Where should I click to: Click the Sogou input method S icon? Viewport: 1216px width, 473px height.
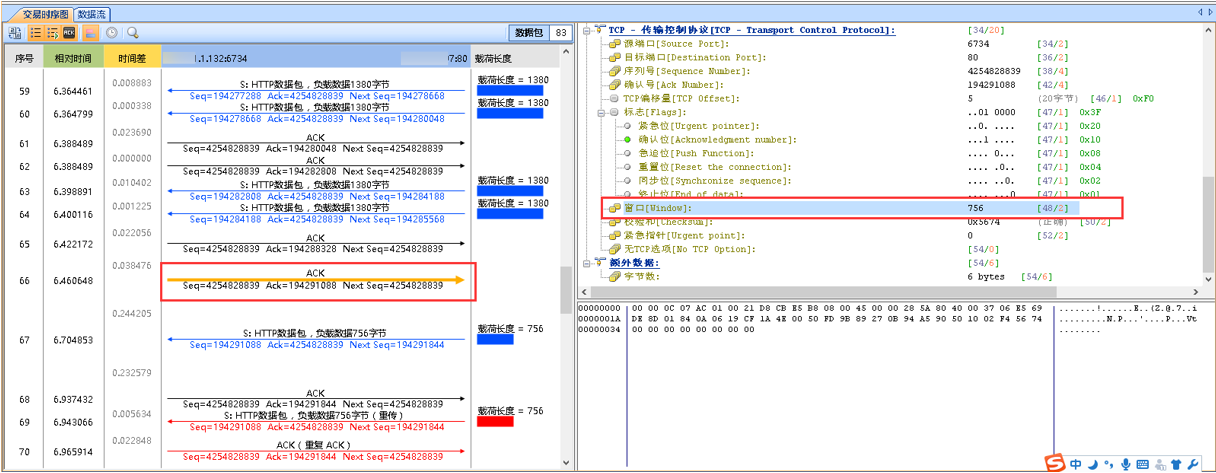1055,464
